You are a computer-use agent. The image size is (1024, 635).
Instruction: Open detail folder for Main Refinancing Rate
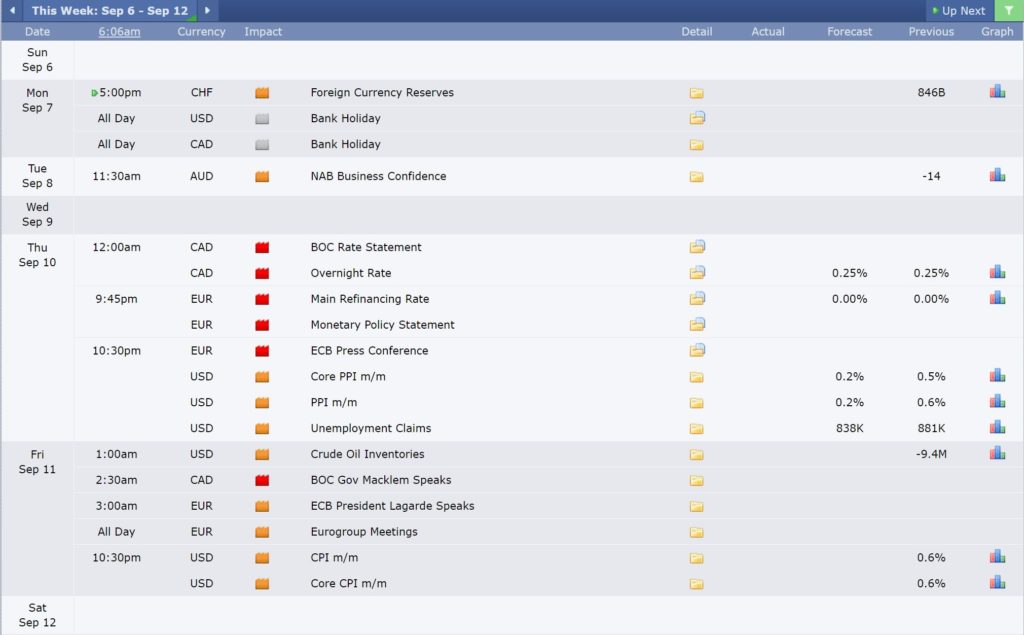(697, 299)
